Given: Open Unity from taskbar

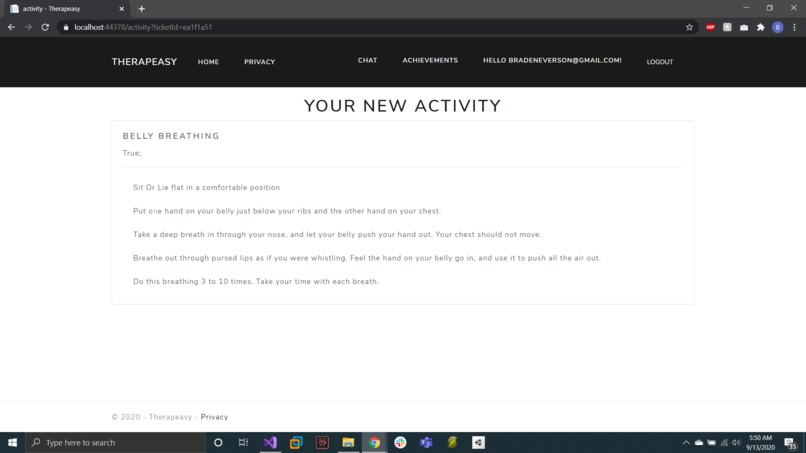Looking at the screenshot, I should click(478, 443).
